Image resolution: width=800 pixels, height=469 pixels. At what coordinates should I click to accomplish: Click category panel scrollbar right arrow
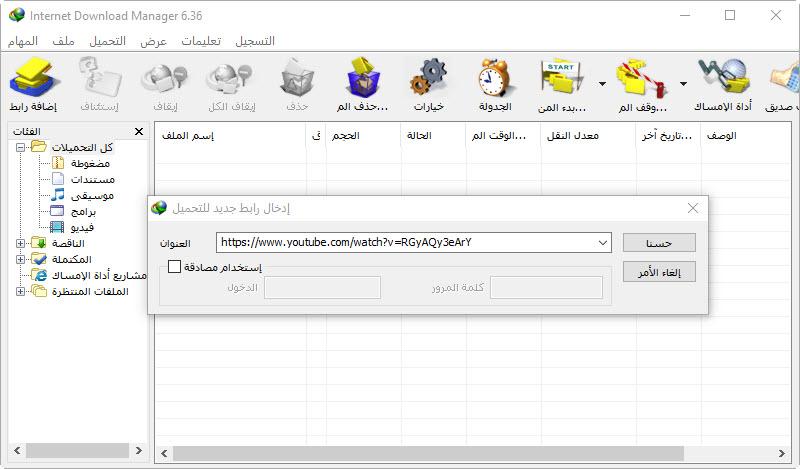139,451
